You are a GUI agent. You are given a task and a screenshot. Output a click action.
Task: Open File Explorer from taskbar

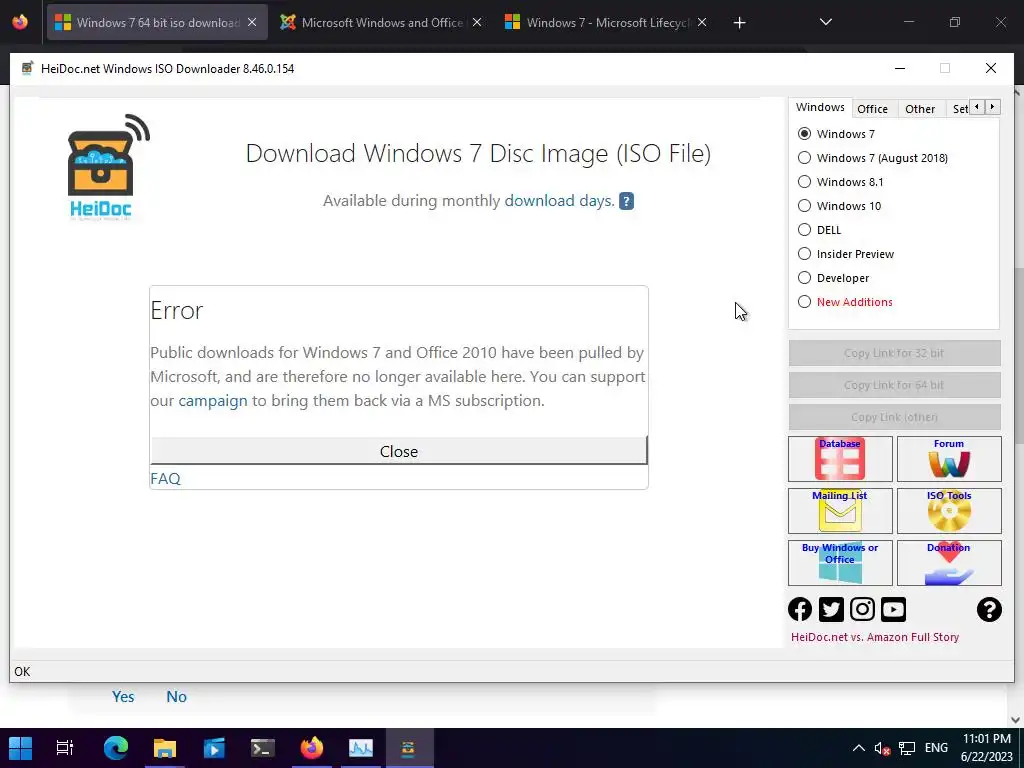[x=165, y=748]
